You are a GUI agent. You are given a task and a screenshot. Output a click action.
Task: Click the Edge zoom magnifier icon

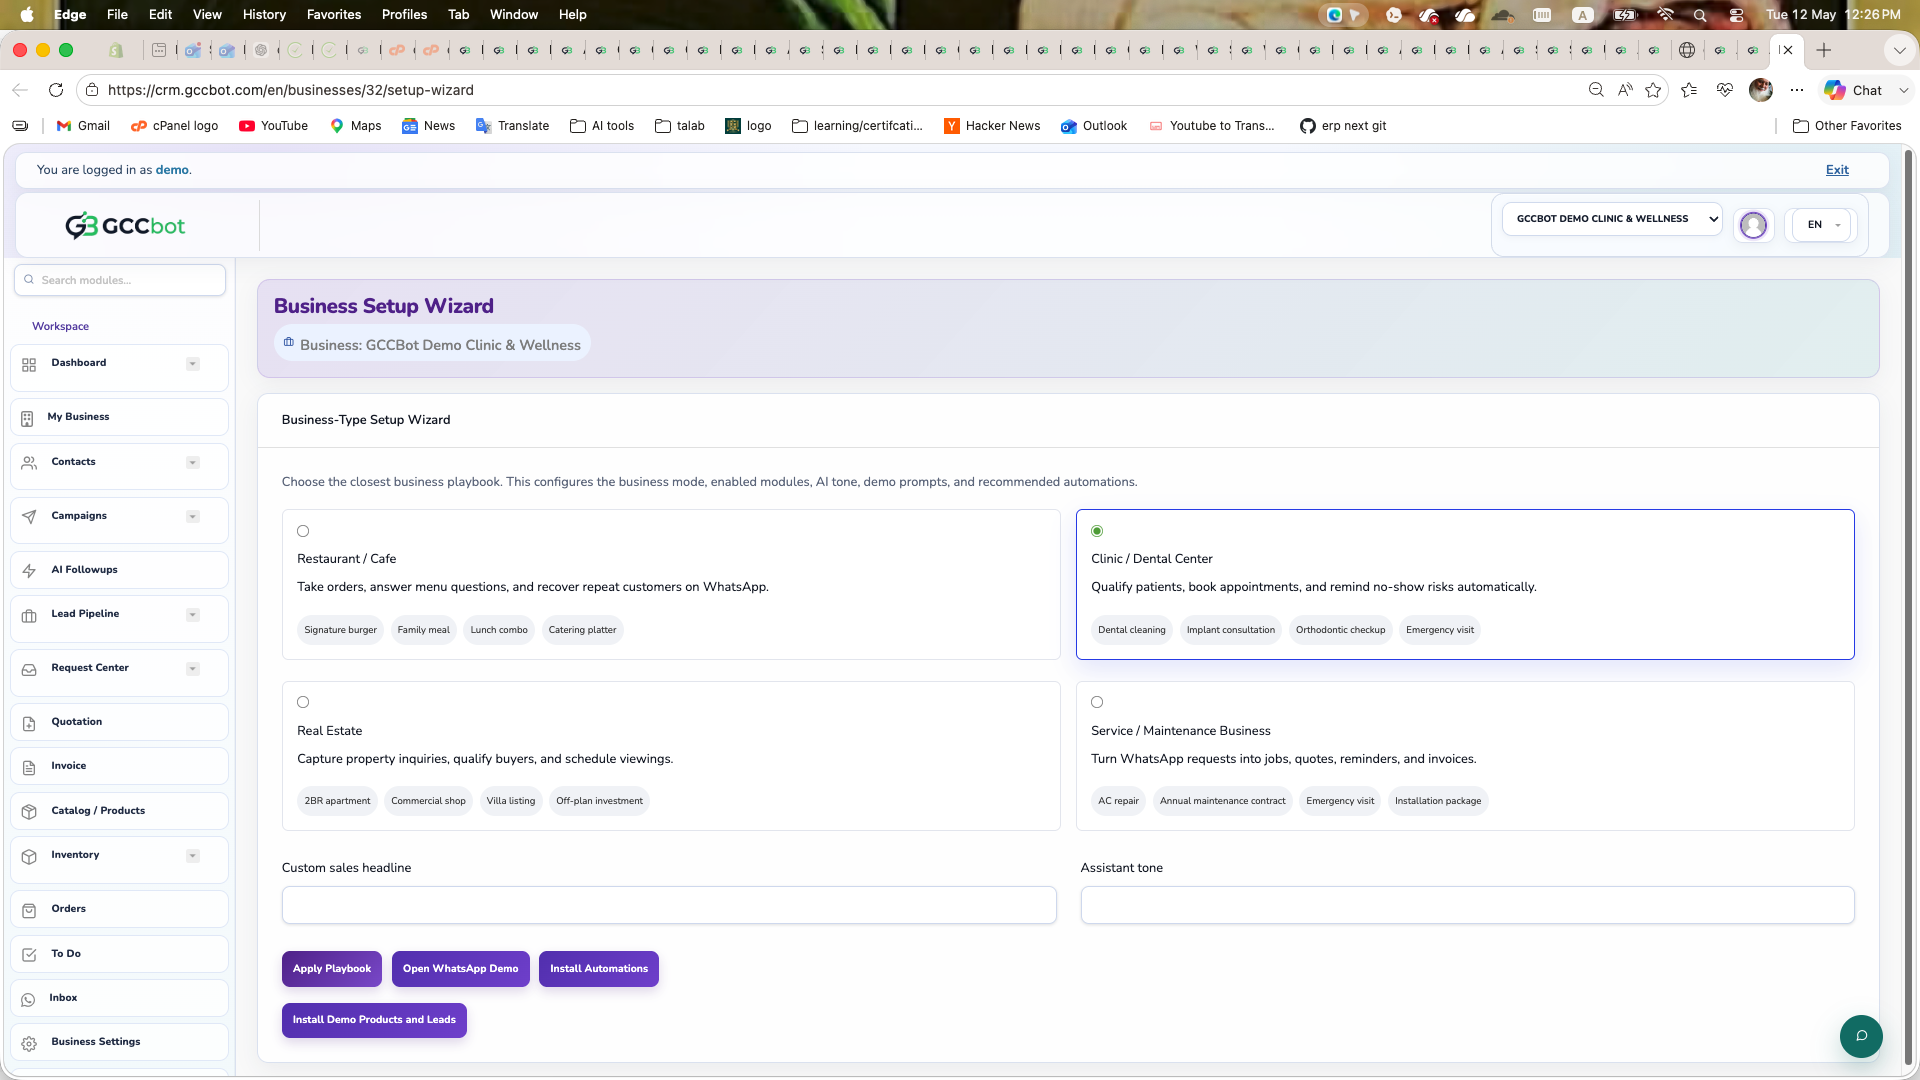1596,90
